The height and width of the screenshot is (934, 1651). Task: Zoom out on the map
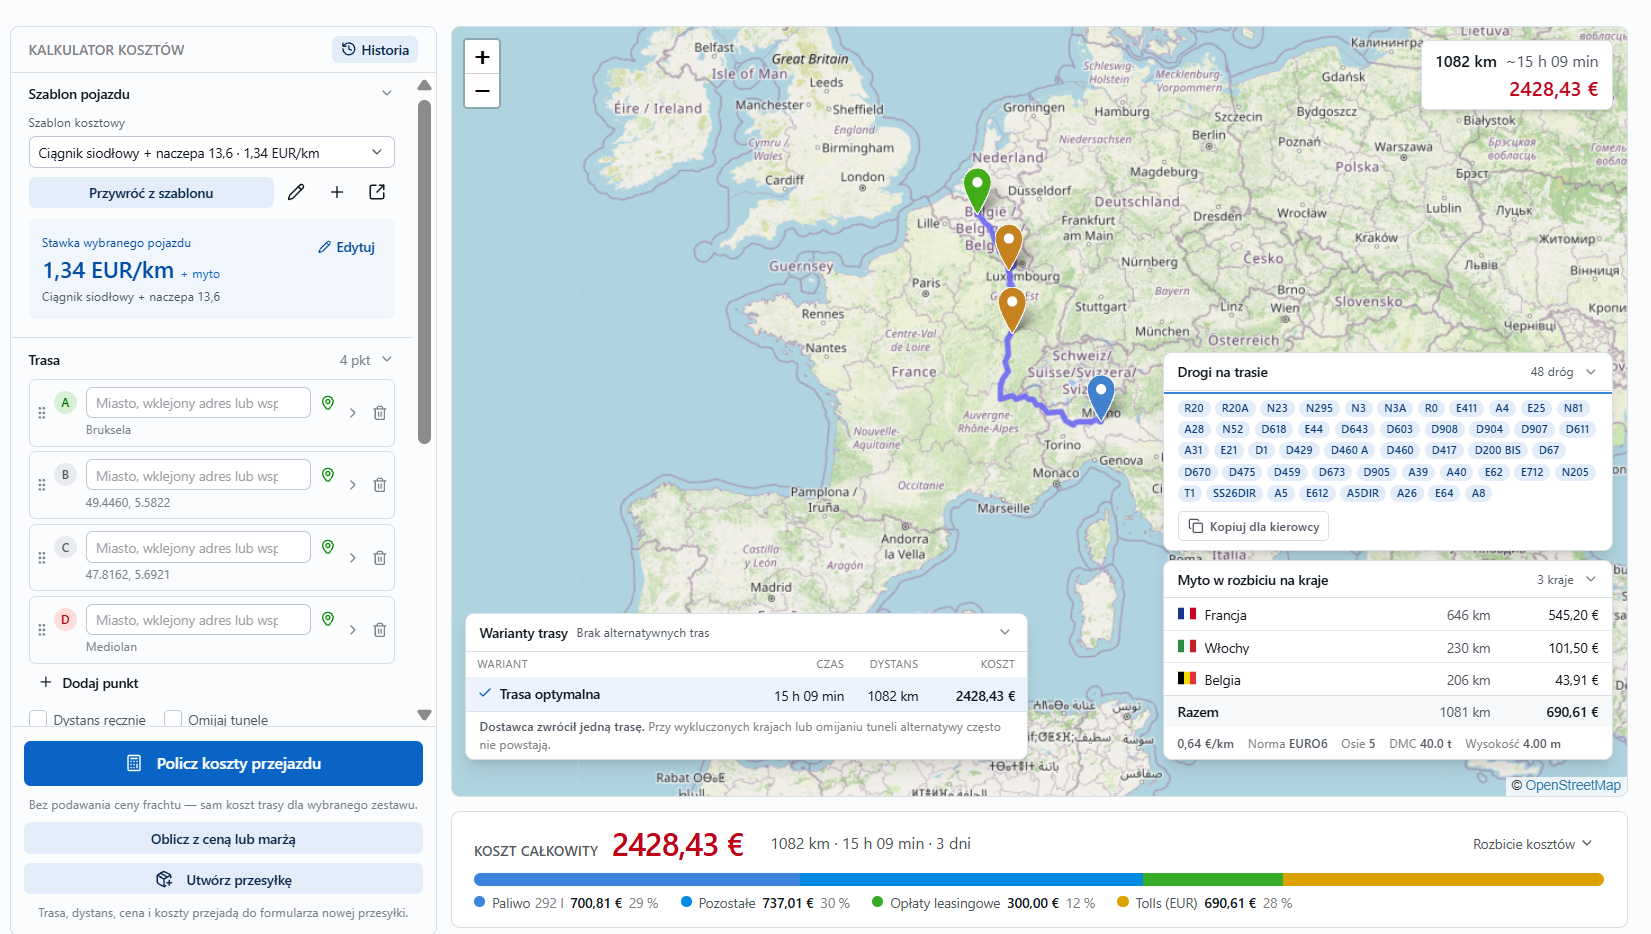tap(482, 91)
